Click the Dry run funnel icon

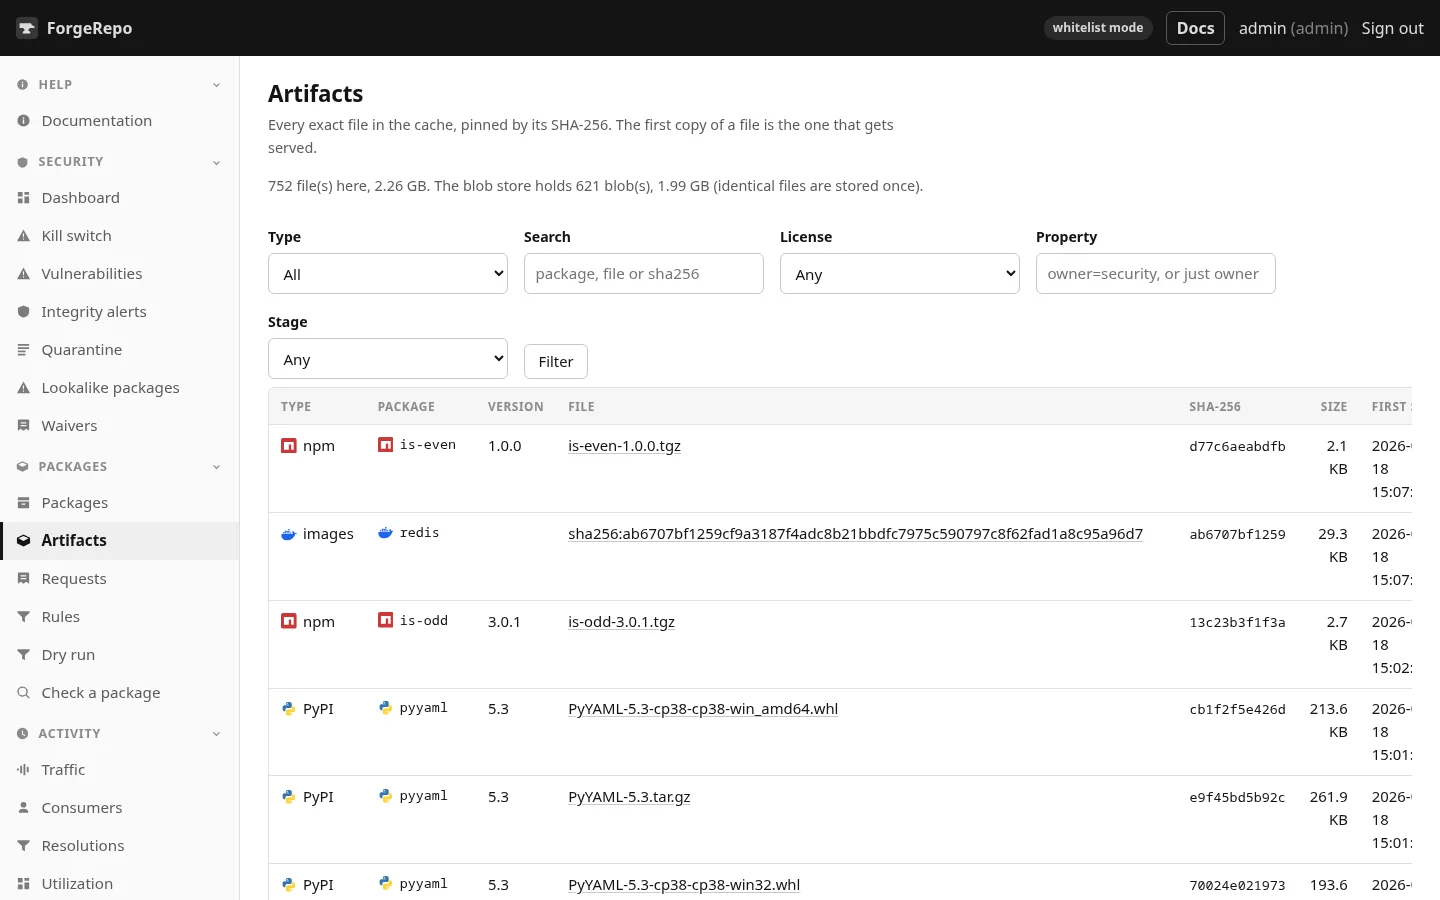coord(23,655)
